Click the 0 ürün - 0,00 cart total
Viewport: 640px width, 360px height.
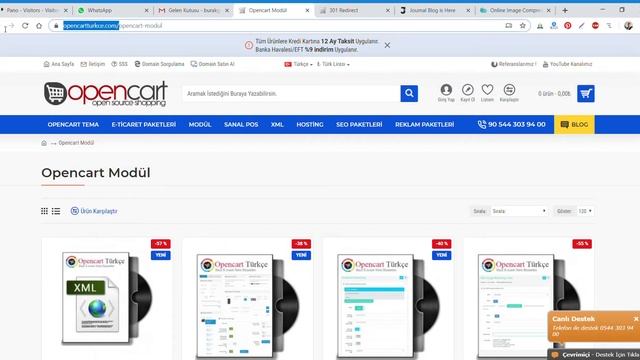(554, 93)
